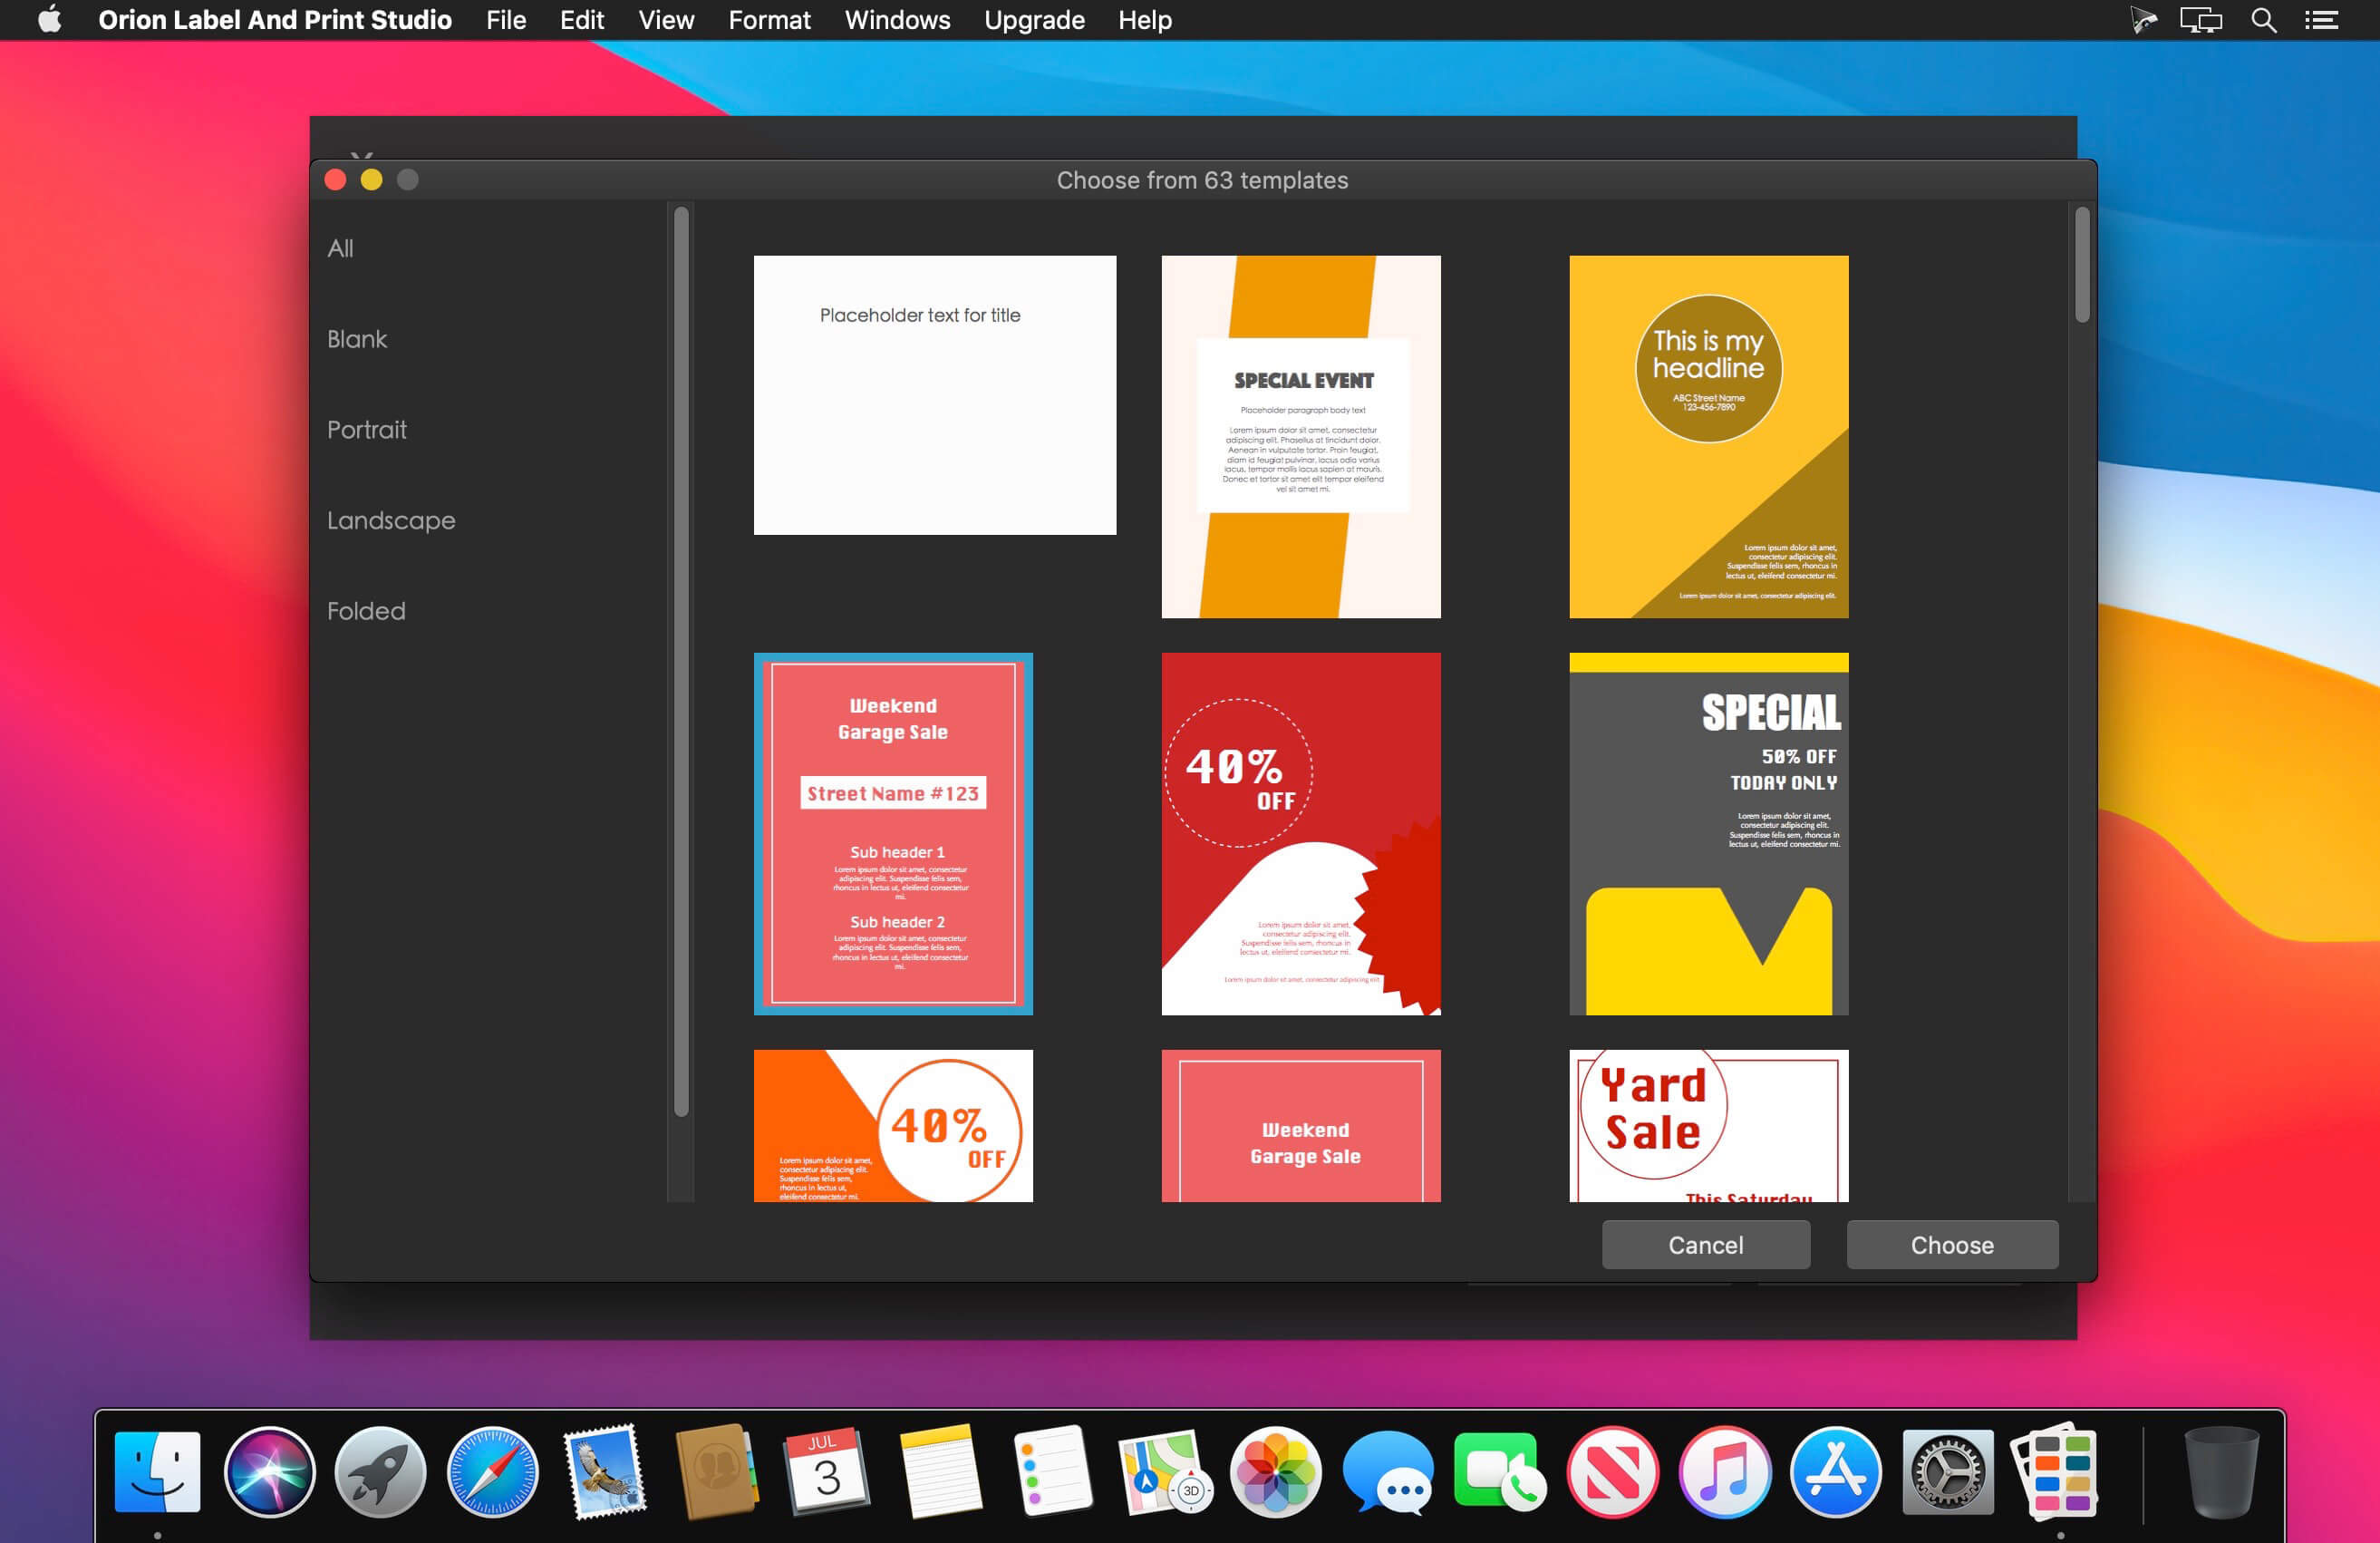Open FaceTime app in dock
The height and width of the screenshot is (1543, 2380).
tap(1499, 1471)
